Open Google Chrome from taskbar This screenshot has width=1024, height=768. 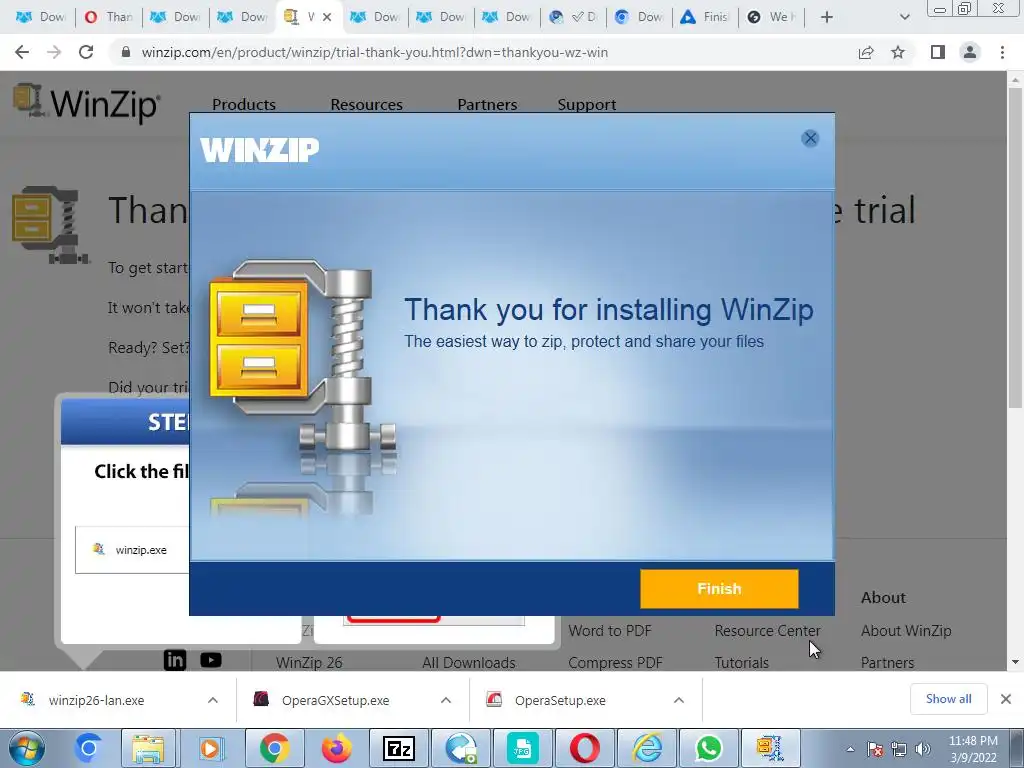click(x=274, y=748)
